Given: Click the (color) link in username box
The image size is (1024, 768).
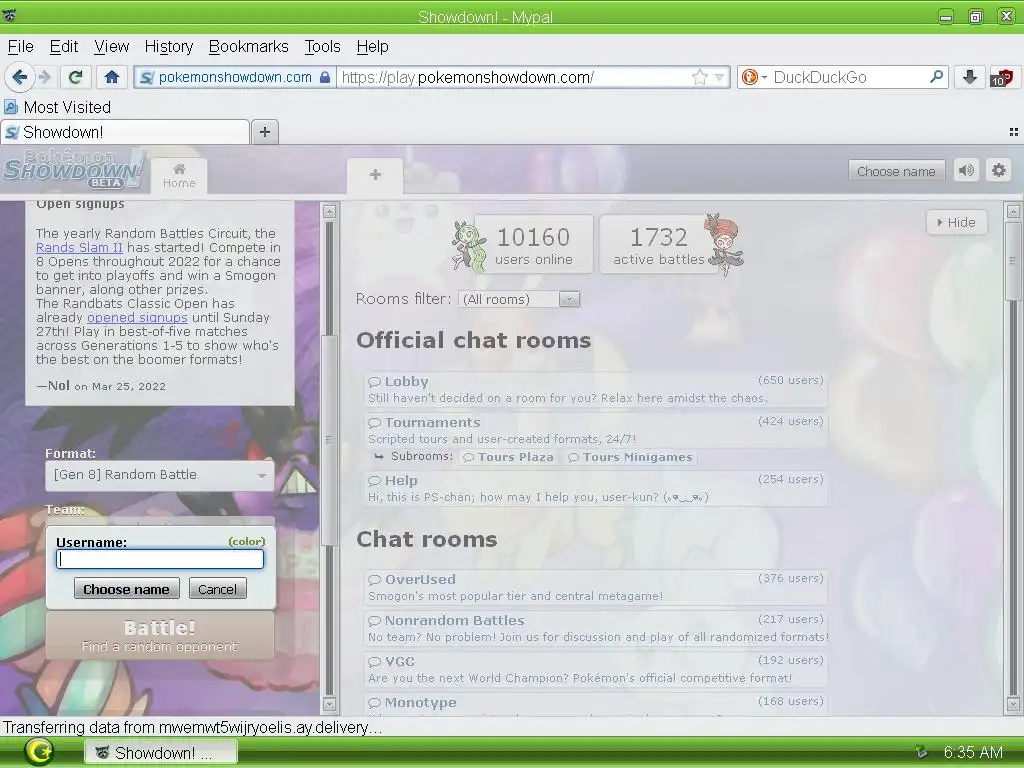Looking at the screenshot, I should pyautogui.click(x=247, y=541).
